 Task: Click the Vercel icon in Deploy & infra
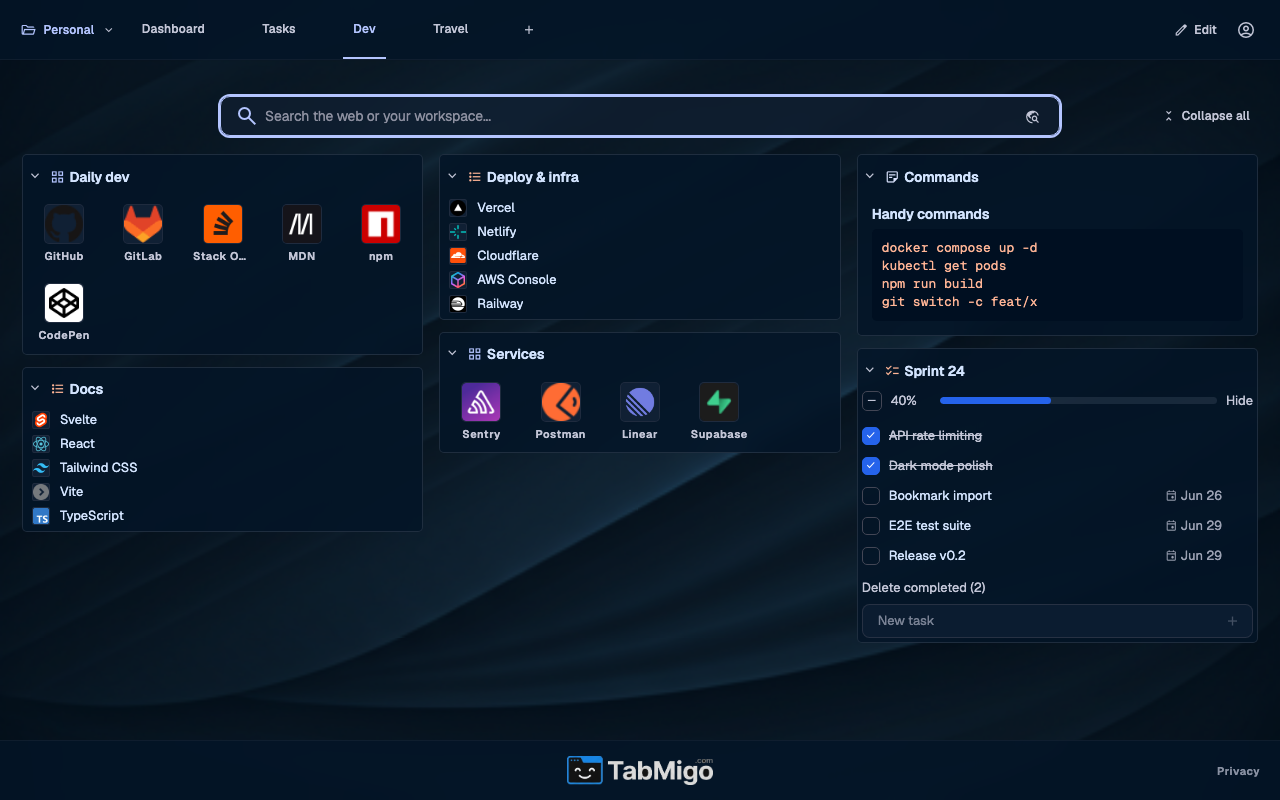point(458,208)
